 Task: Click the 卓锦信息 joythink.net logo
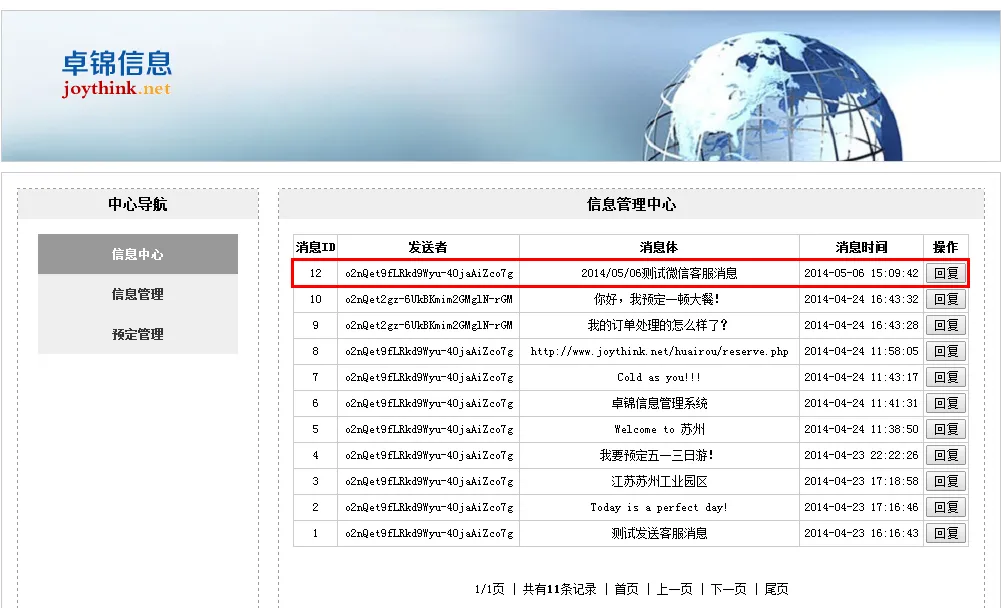point(116,75)
